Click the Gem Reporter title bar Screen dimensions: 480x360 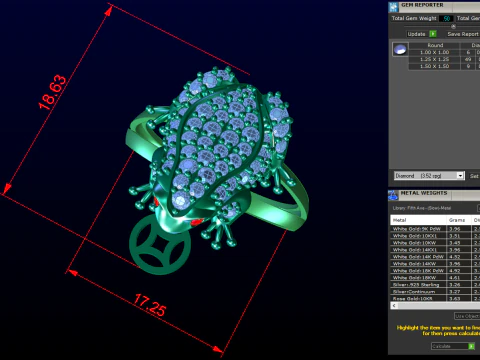point(434,6)
